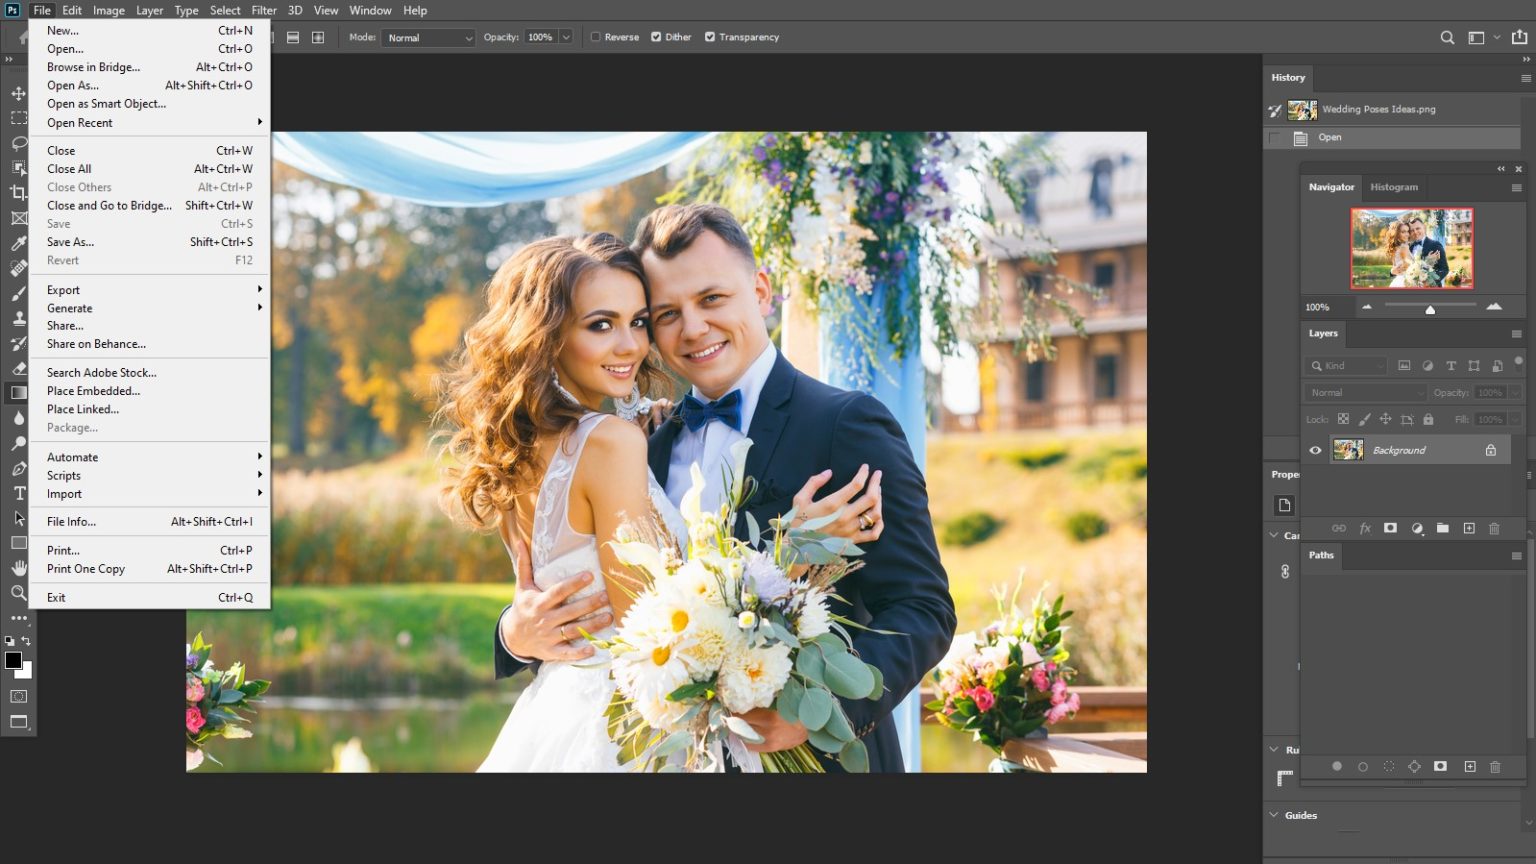The image size is (1536, 864).
Task: Click Save As in the File menu
Action: [x=70, y=241]
